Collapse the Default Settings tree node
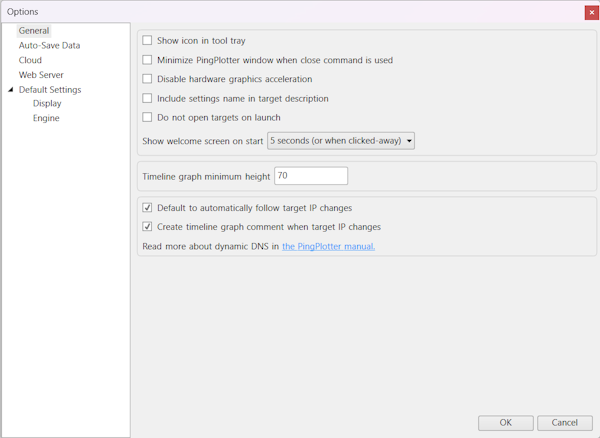 coord(10,90)
